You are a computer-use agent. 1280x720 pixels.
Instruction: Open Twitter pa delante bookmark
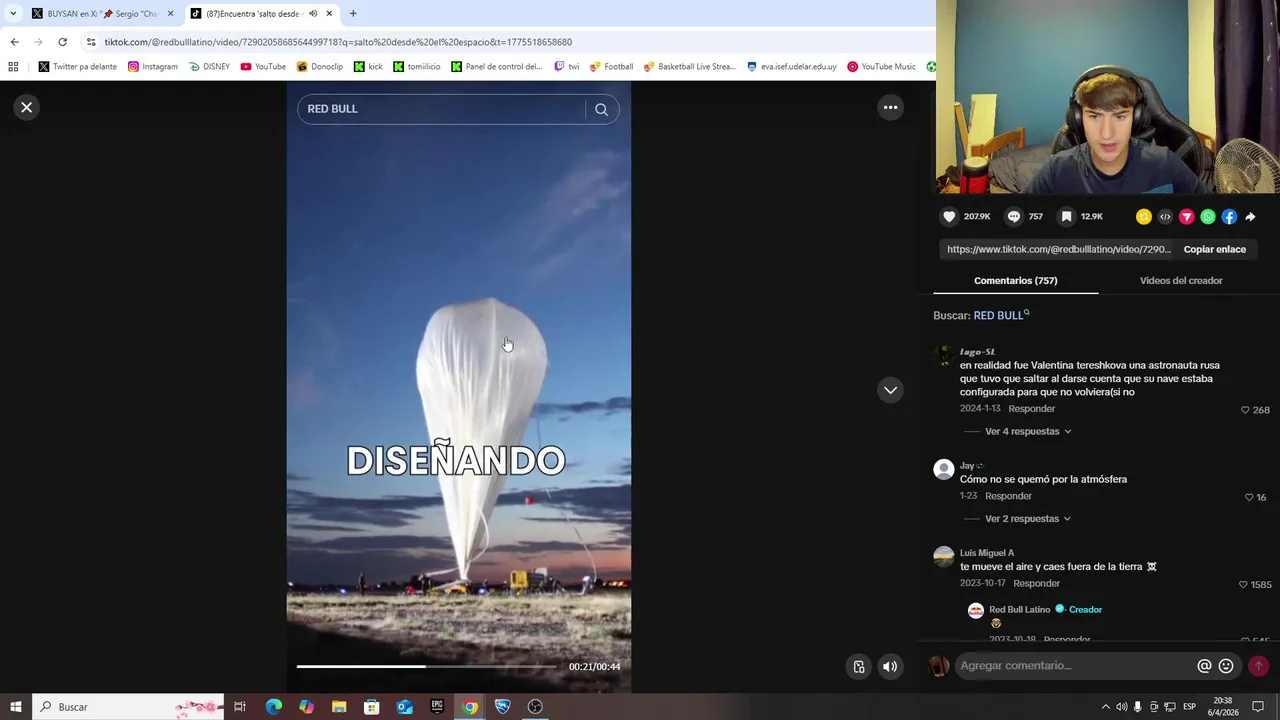click(77, 67)
